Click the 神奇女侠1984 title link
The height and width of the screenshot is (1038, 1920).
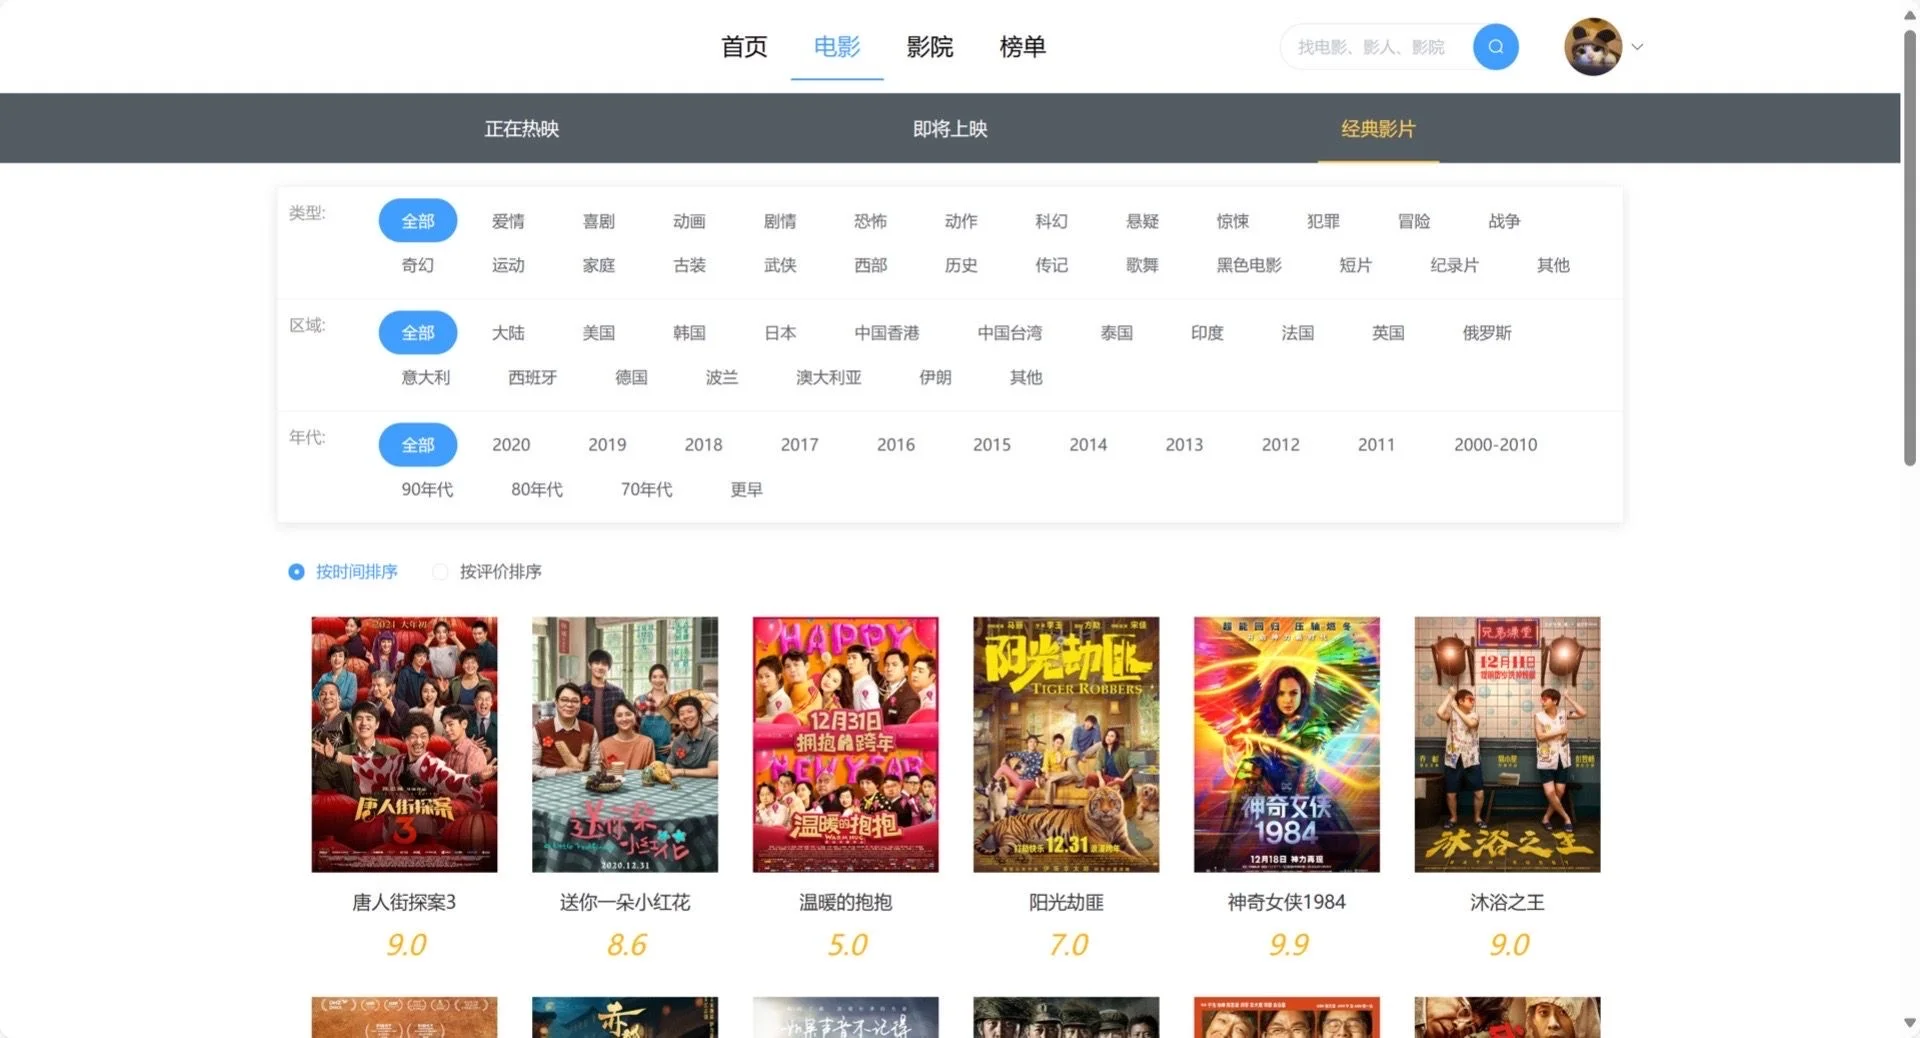point(1287,902)
